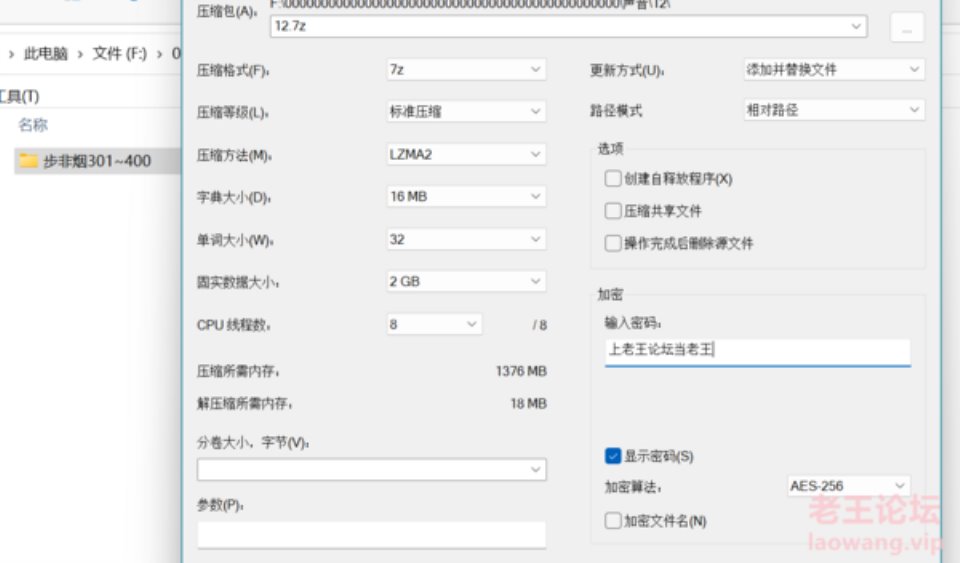Enable the create self-extracting archive checkbox
The width and height of the screenshot is (960, 563).
pos(613,178)
